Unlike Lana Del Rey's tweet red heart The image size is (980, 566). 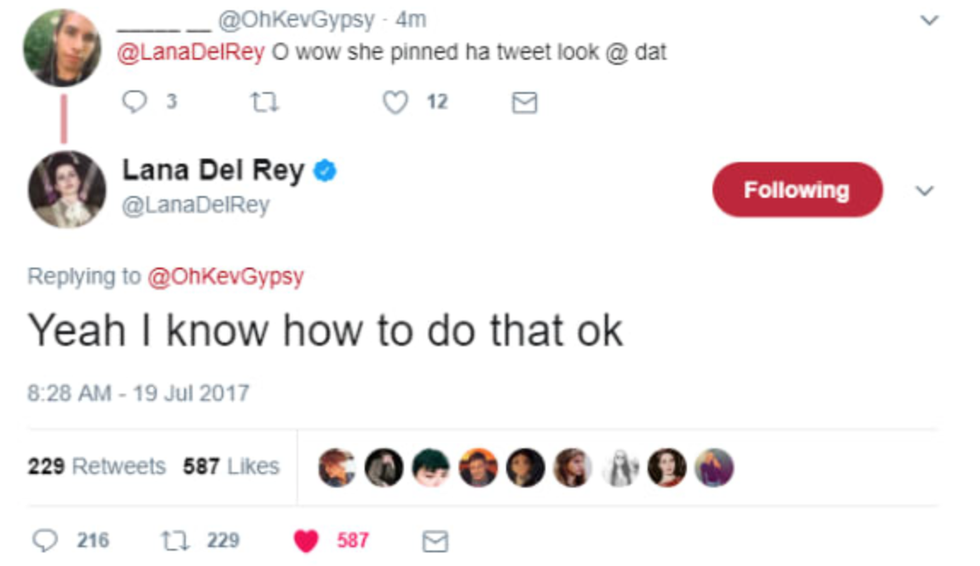coord(306,541)
